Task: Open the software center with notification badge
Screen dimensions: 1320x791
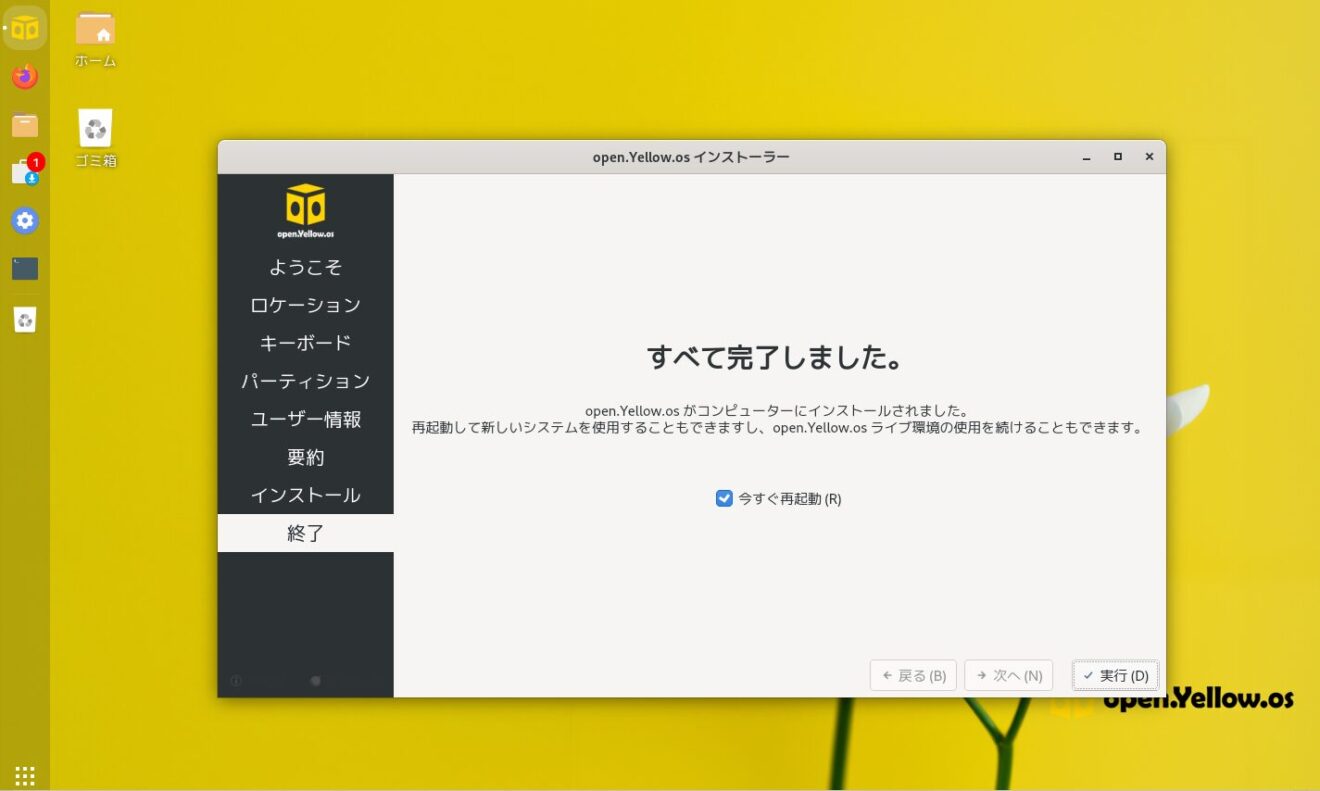Action: point(24,172)
